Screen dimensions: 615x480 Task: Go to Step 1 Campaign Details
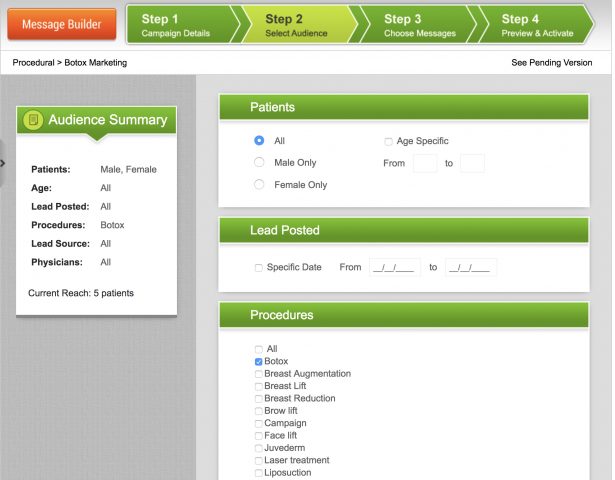(178, 25)
